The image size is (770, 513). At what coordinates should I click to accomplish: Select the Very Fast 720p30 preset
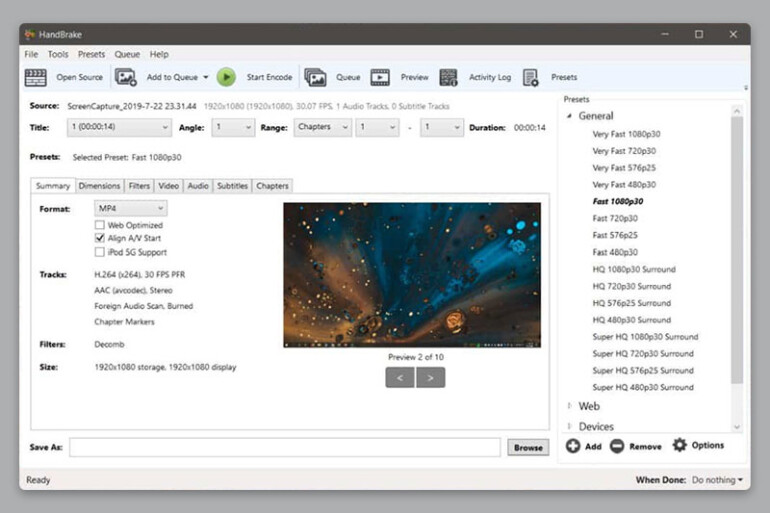(x=624, y=151)
